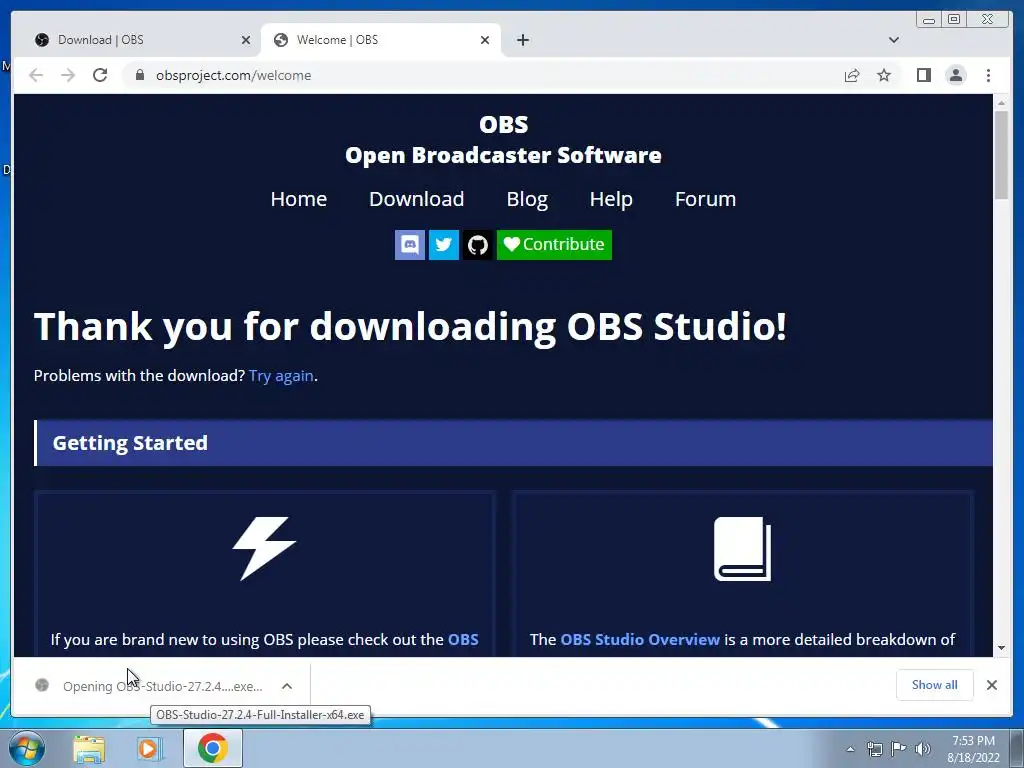The image size is (1024, 768).
Task: Open the Help navigation link
Action: pos(611,199)
